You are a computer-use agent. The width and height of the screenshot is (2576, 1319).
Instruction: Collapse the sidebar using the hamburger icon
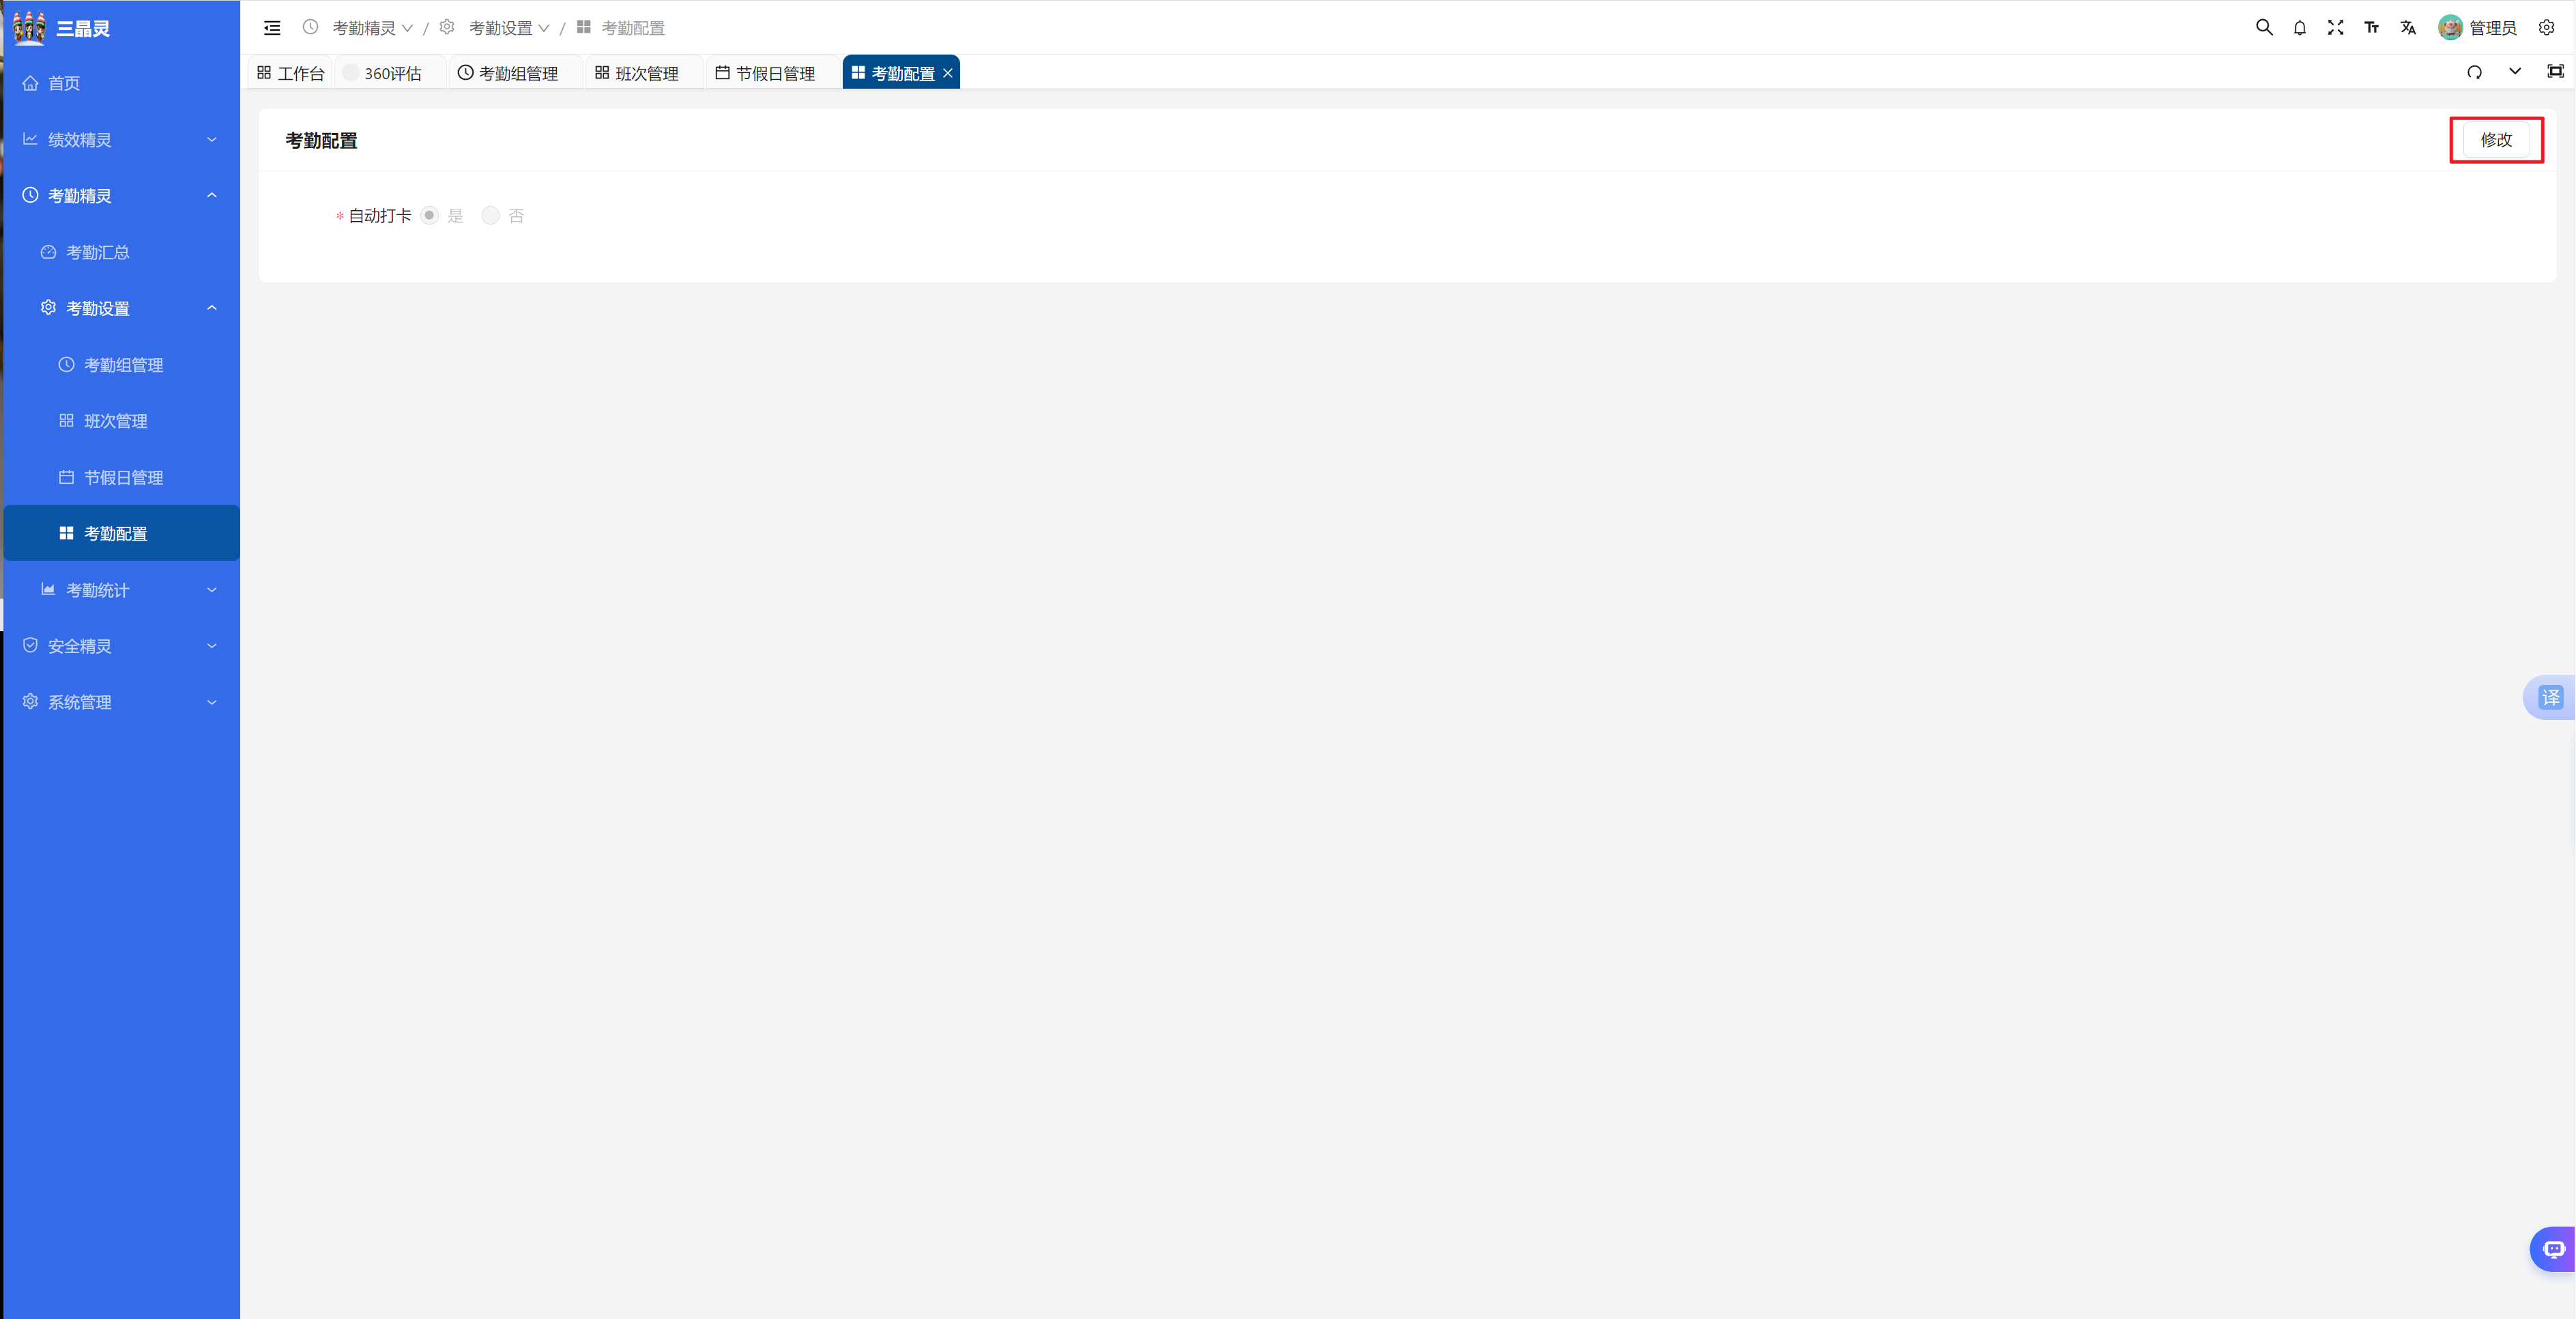271,27
